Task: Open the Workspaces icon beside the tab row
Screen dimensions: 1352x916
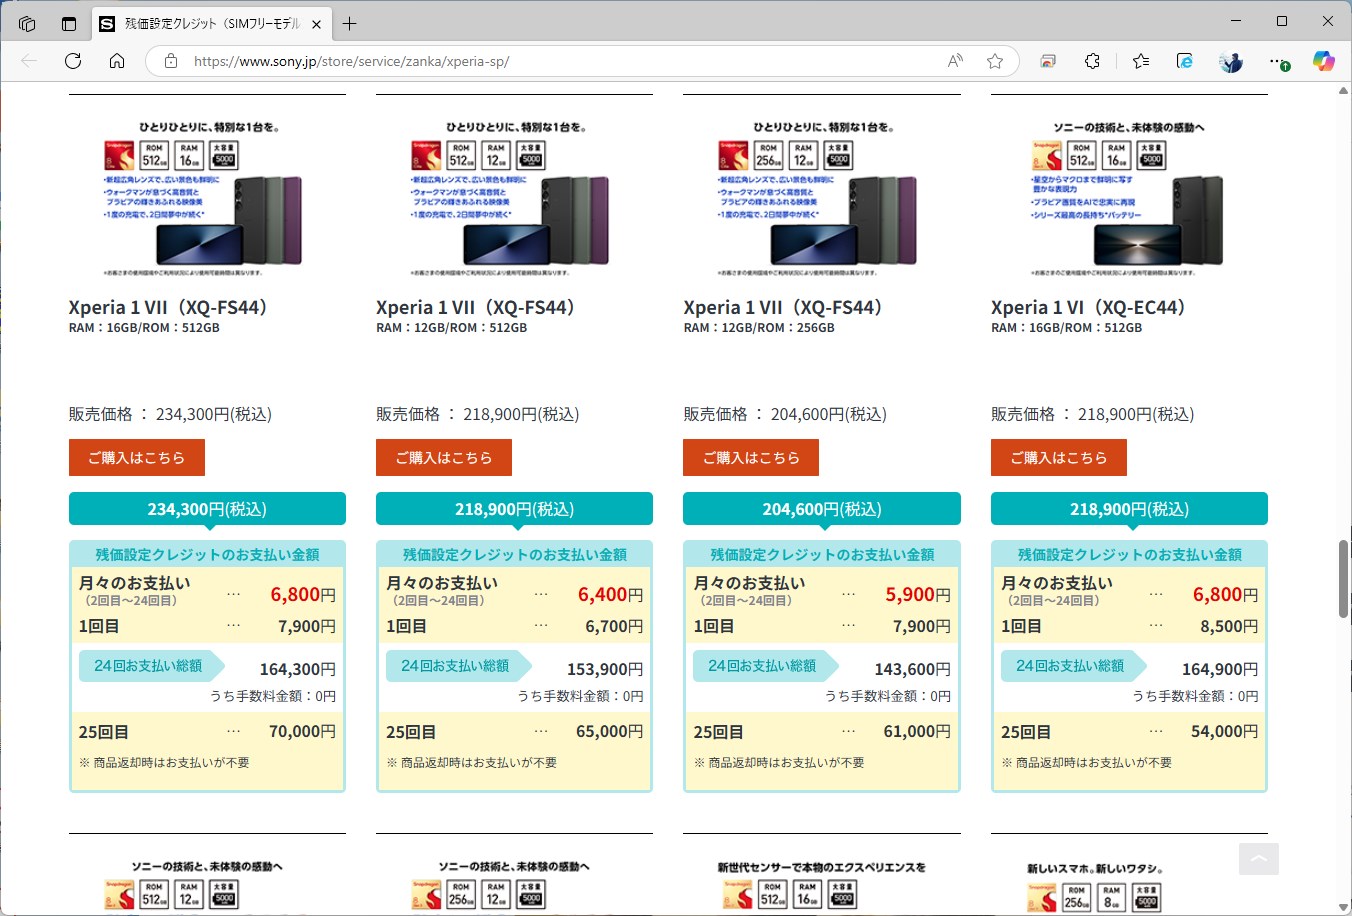Action: tap(26, 23)
